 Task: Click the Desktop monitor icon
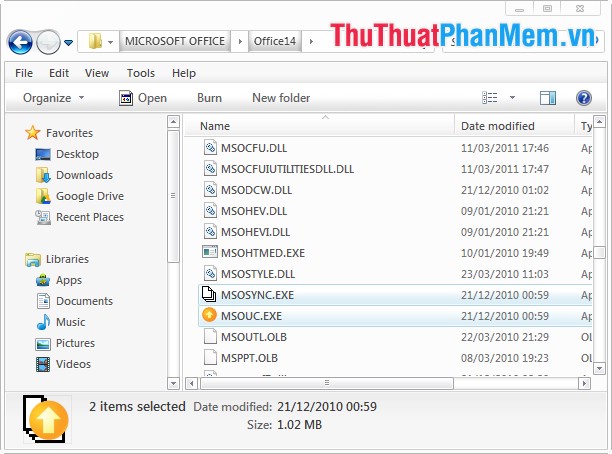[x=43, y=155]
